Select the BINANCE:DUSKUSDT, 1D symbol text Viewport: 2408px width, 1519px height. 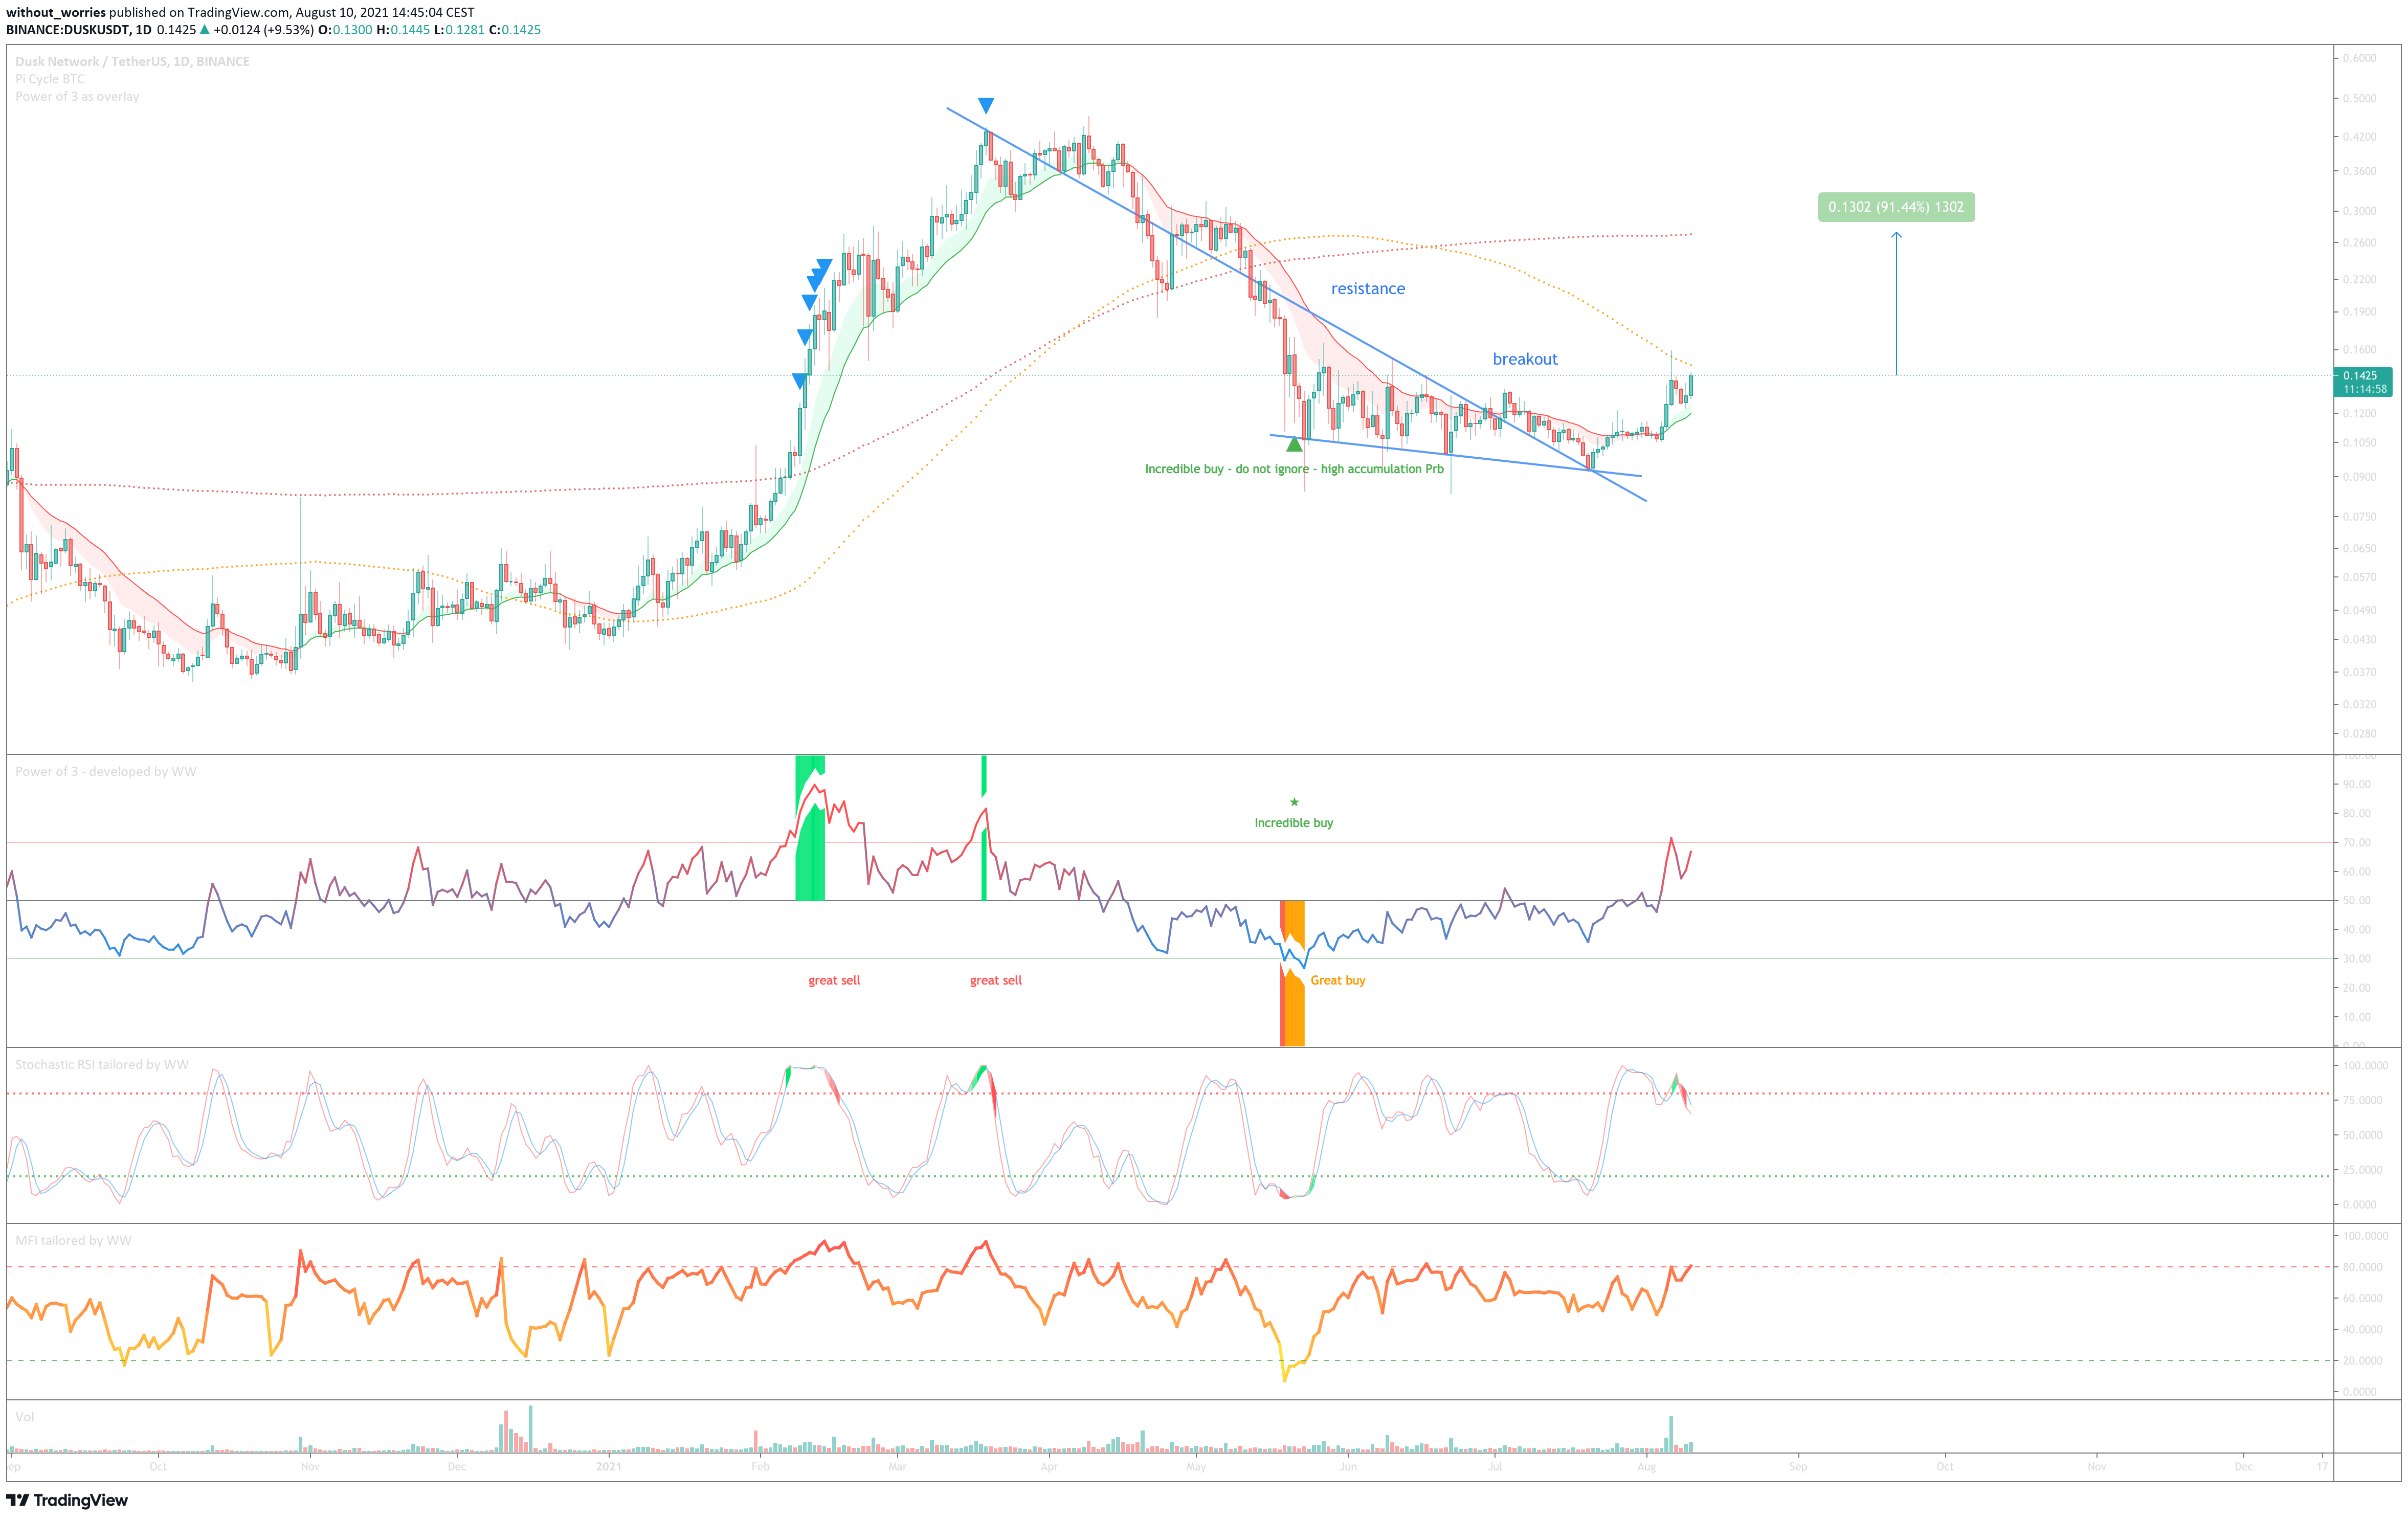[79, 30]
